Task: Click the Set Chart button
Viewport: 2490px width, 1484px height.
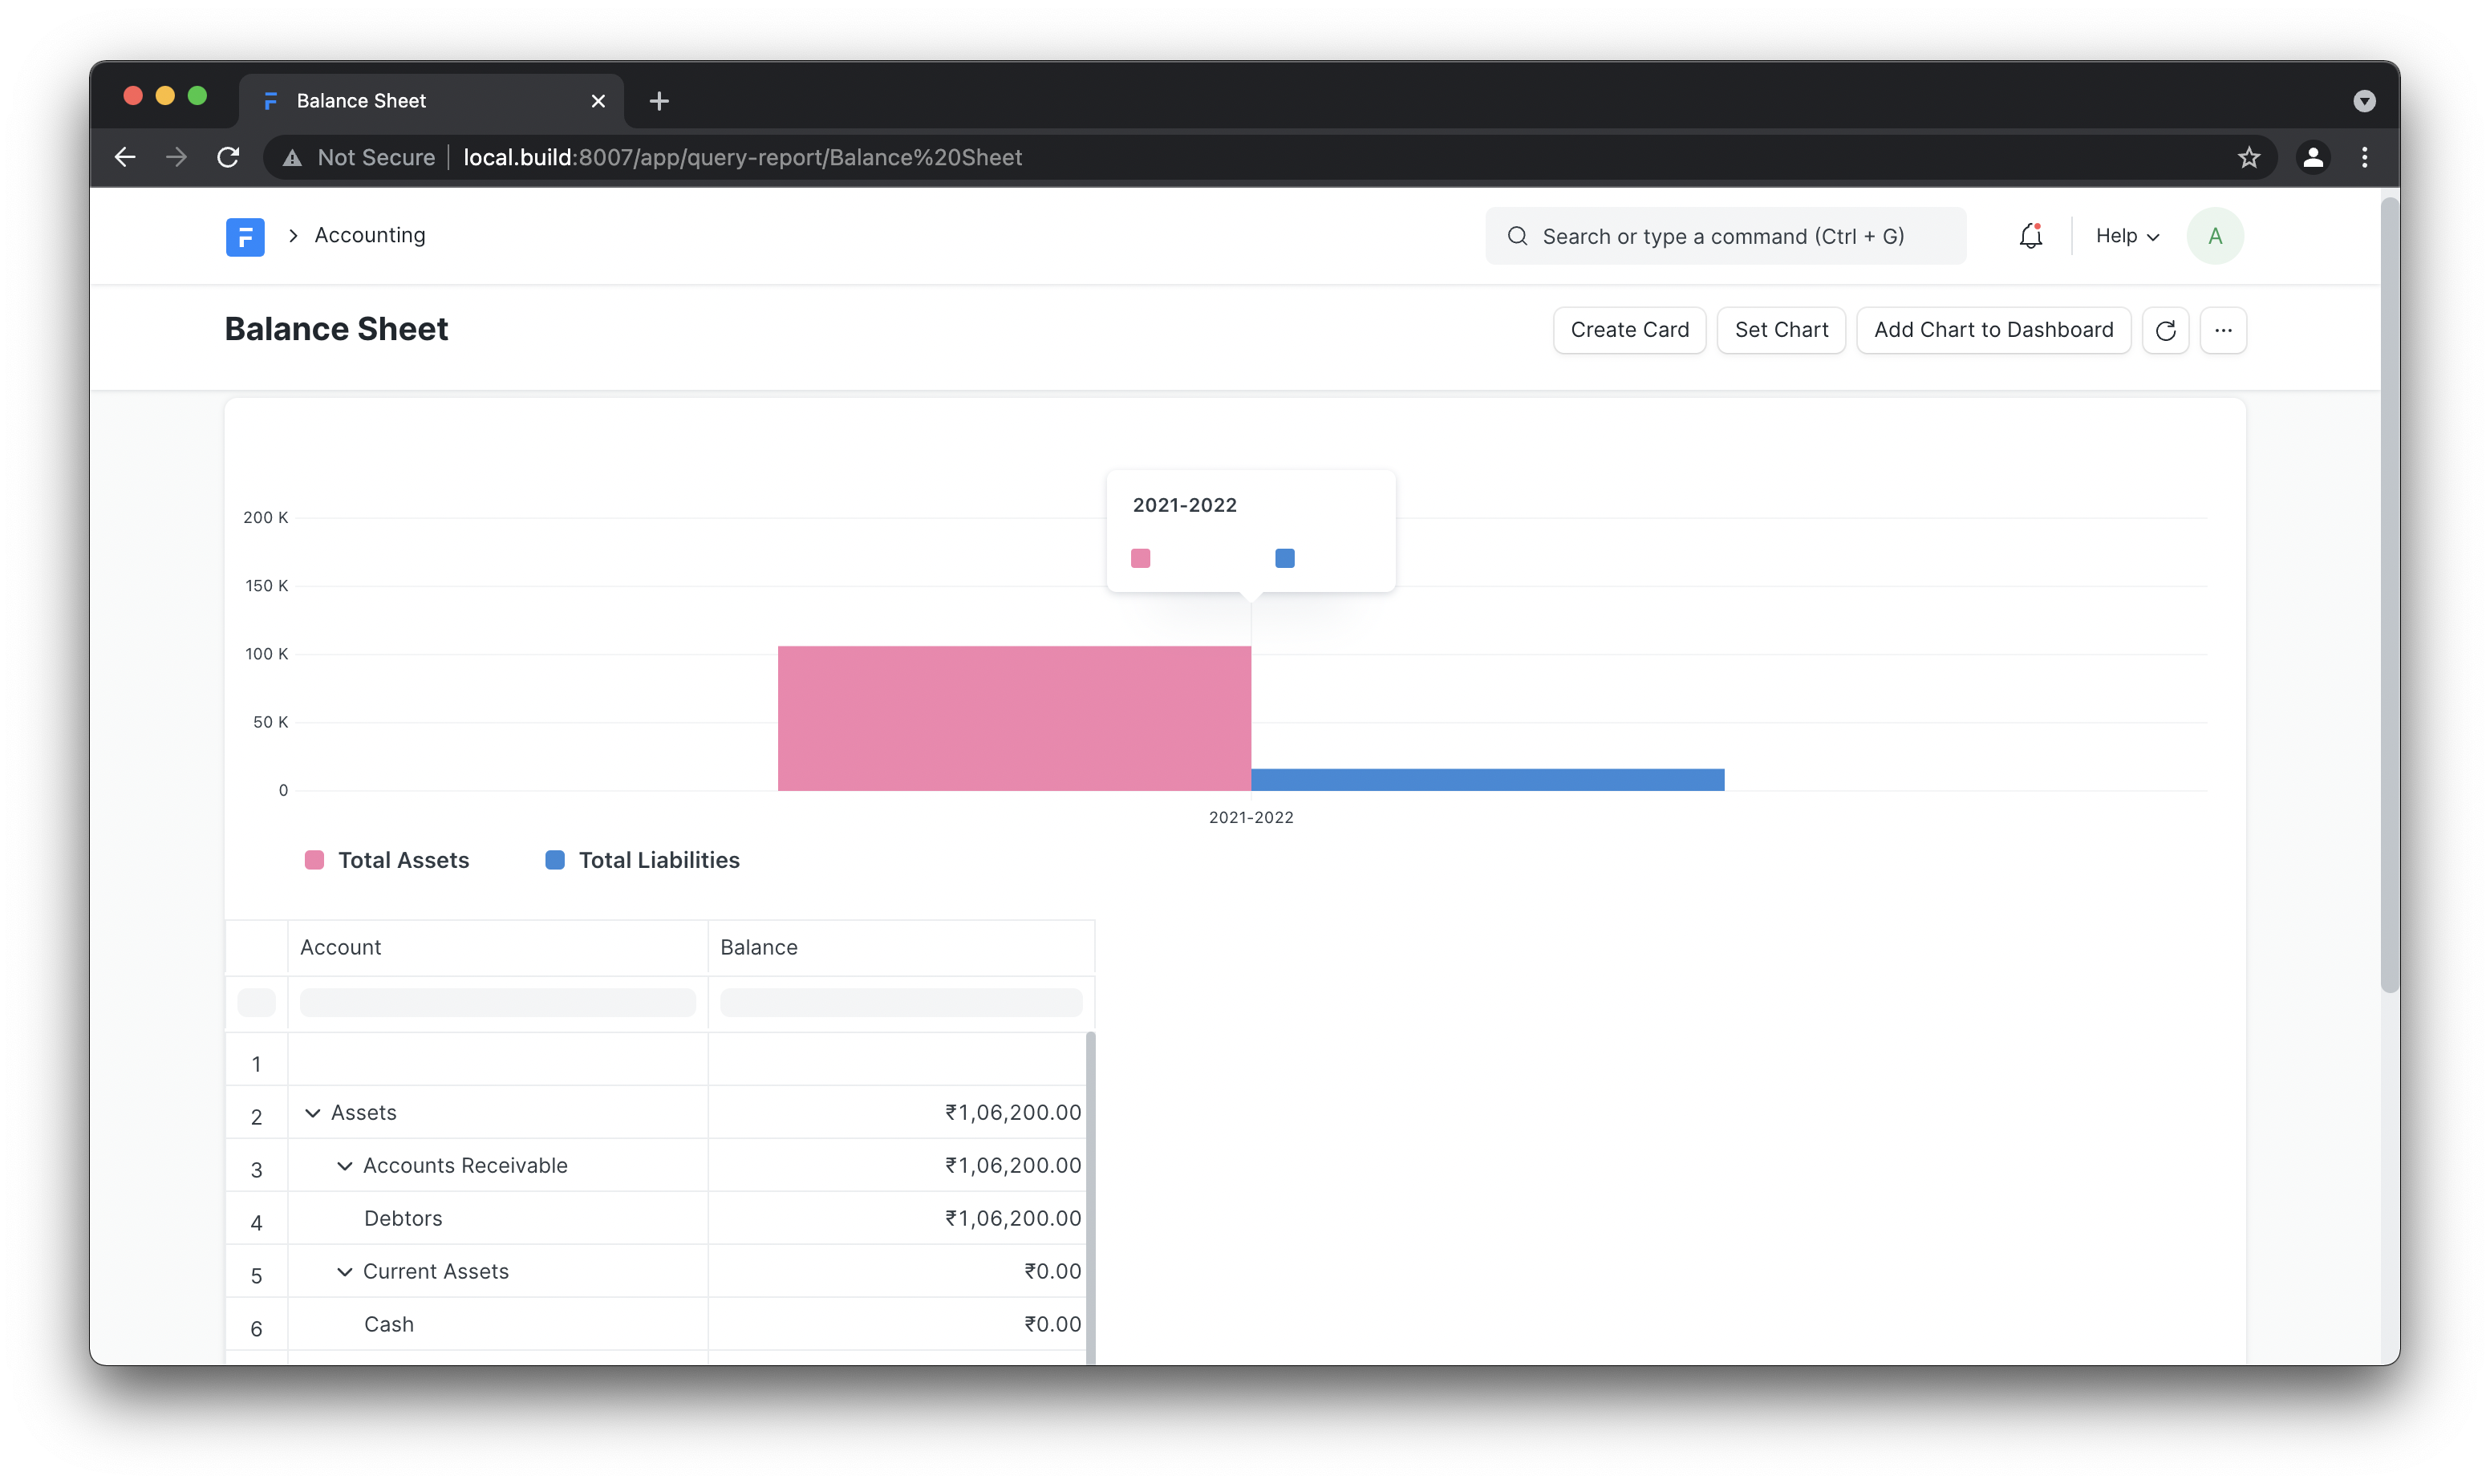Action: coord(1780,331)
